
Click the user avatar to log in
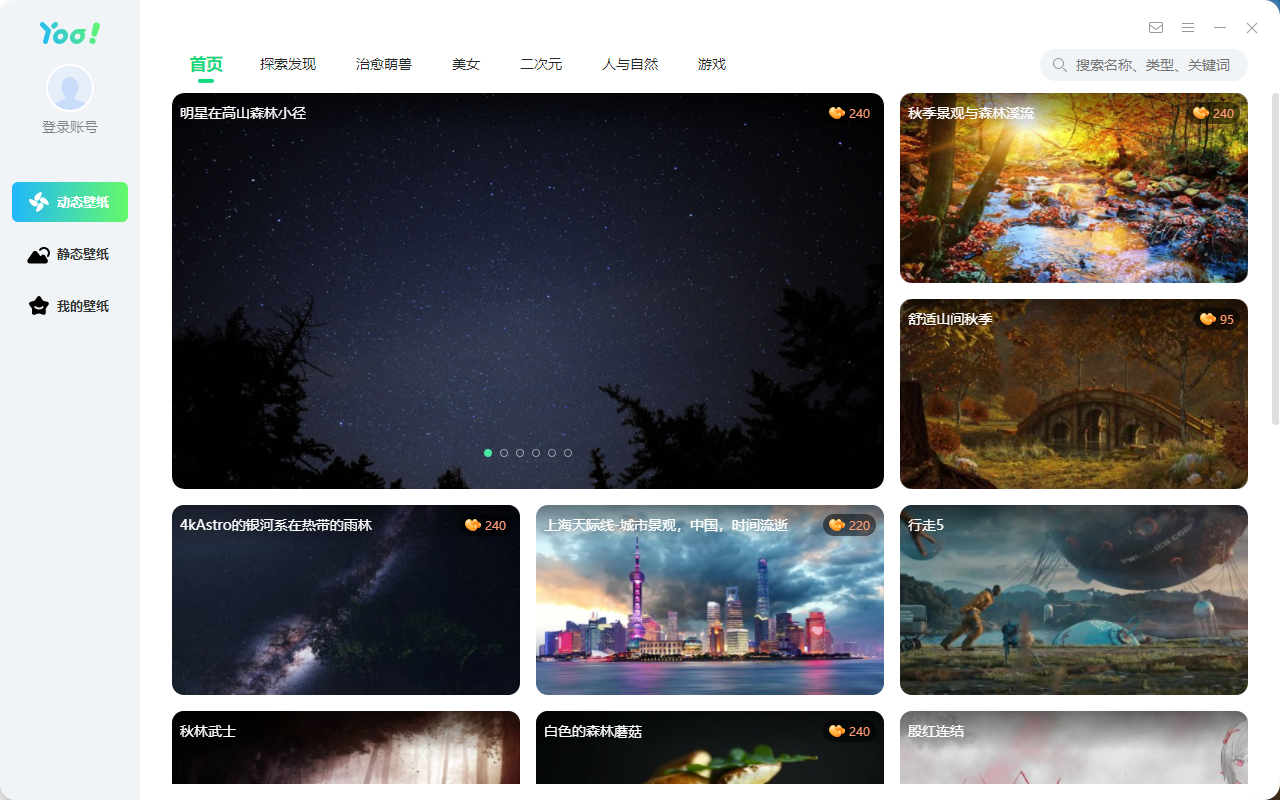coord(70,88)
